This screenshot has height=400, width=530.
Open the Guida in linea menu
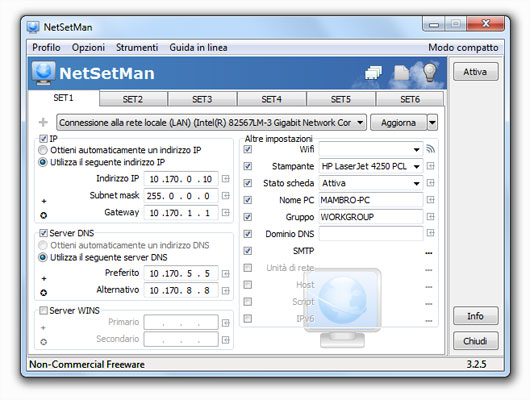point(198,47)
